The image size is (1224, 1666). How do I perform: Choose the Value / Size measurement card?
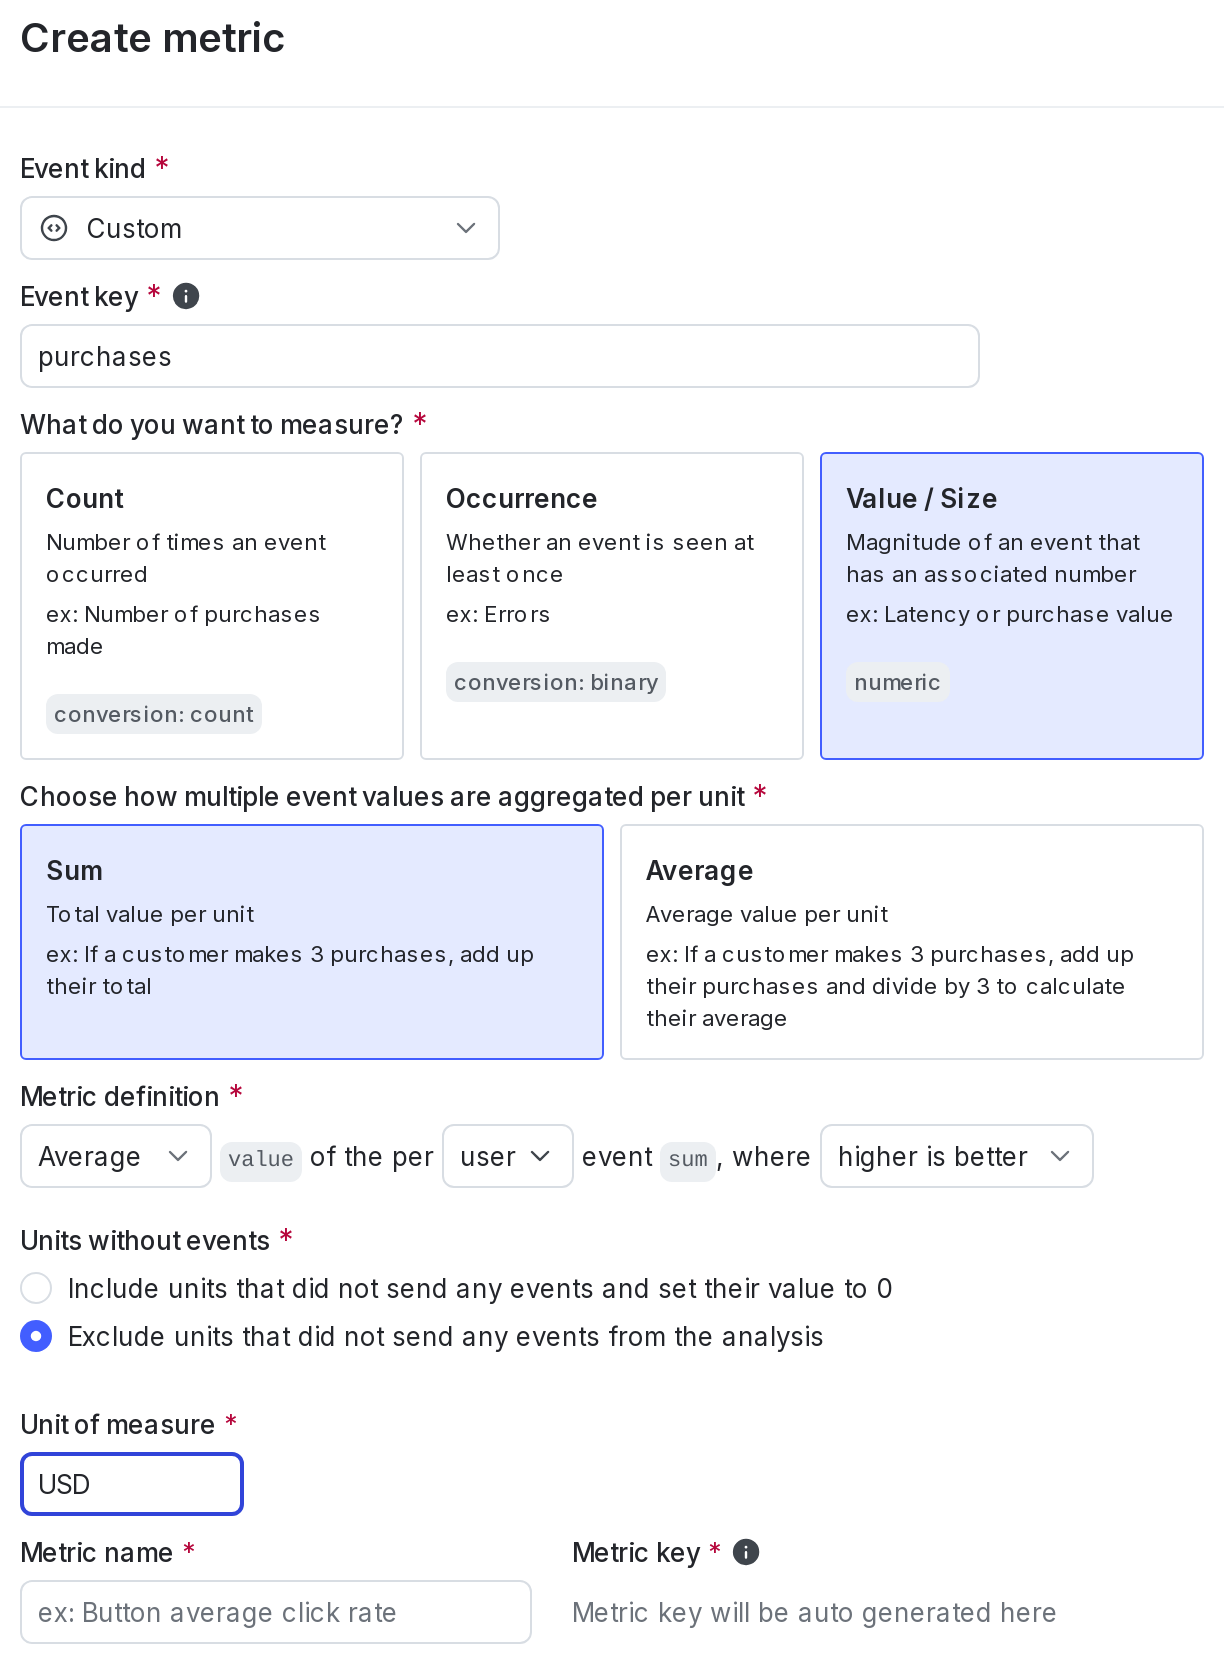tap(1011, 605)
